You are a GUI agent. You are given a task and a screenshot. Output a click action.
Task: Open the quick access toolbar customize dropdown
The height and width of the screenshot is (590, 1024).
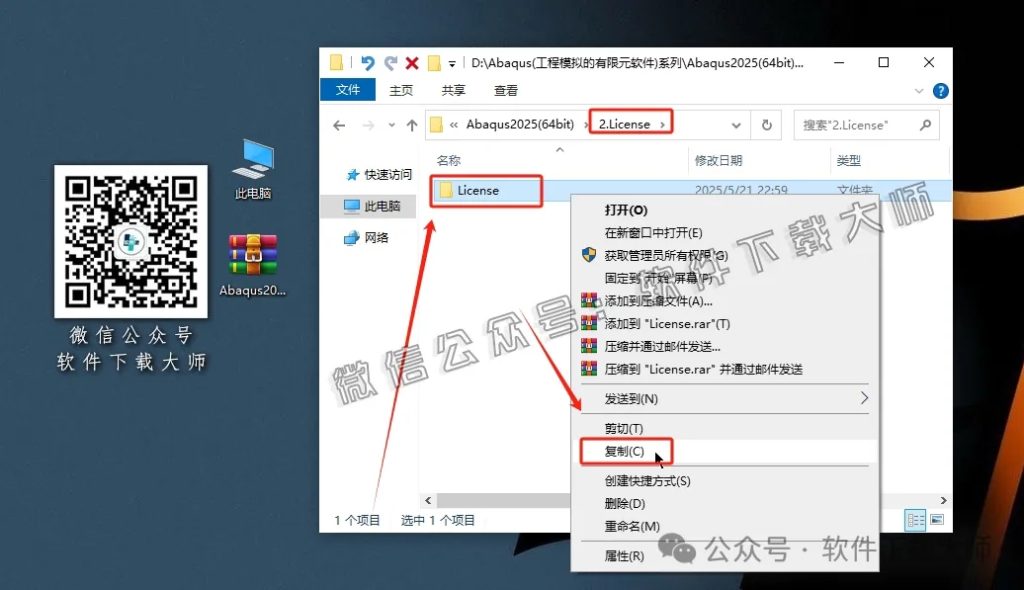click(x=451, y=63)
